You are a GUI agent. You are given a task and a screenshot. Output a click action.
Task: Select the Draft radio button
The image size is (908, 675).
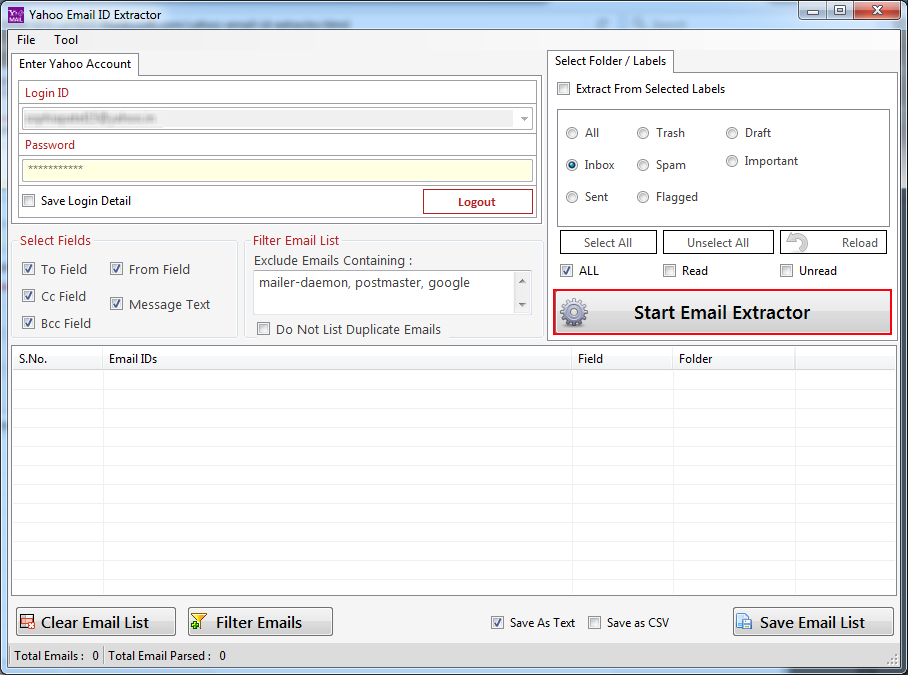click(x=732, y=133)
